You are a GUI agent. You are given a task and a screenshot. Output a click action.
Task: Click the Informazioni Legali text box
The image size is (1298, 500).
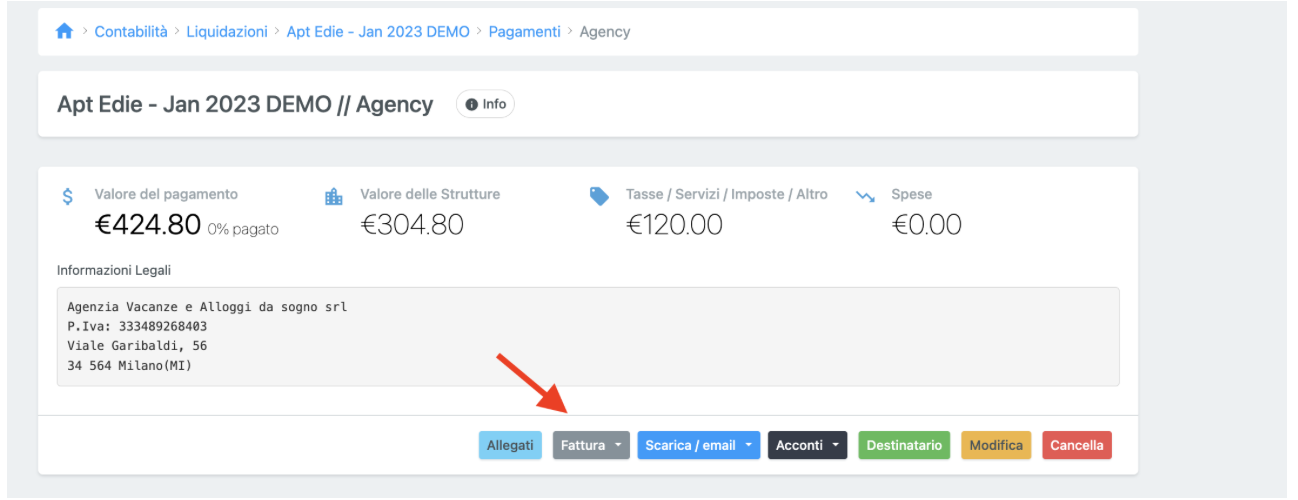coord(588,336)
